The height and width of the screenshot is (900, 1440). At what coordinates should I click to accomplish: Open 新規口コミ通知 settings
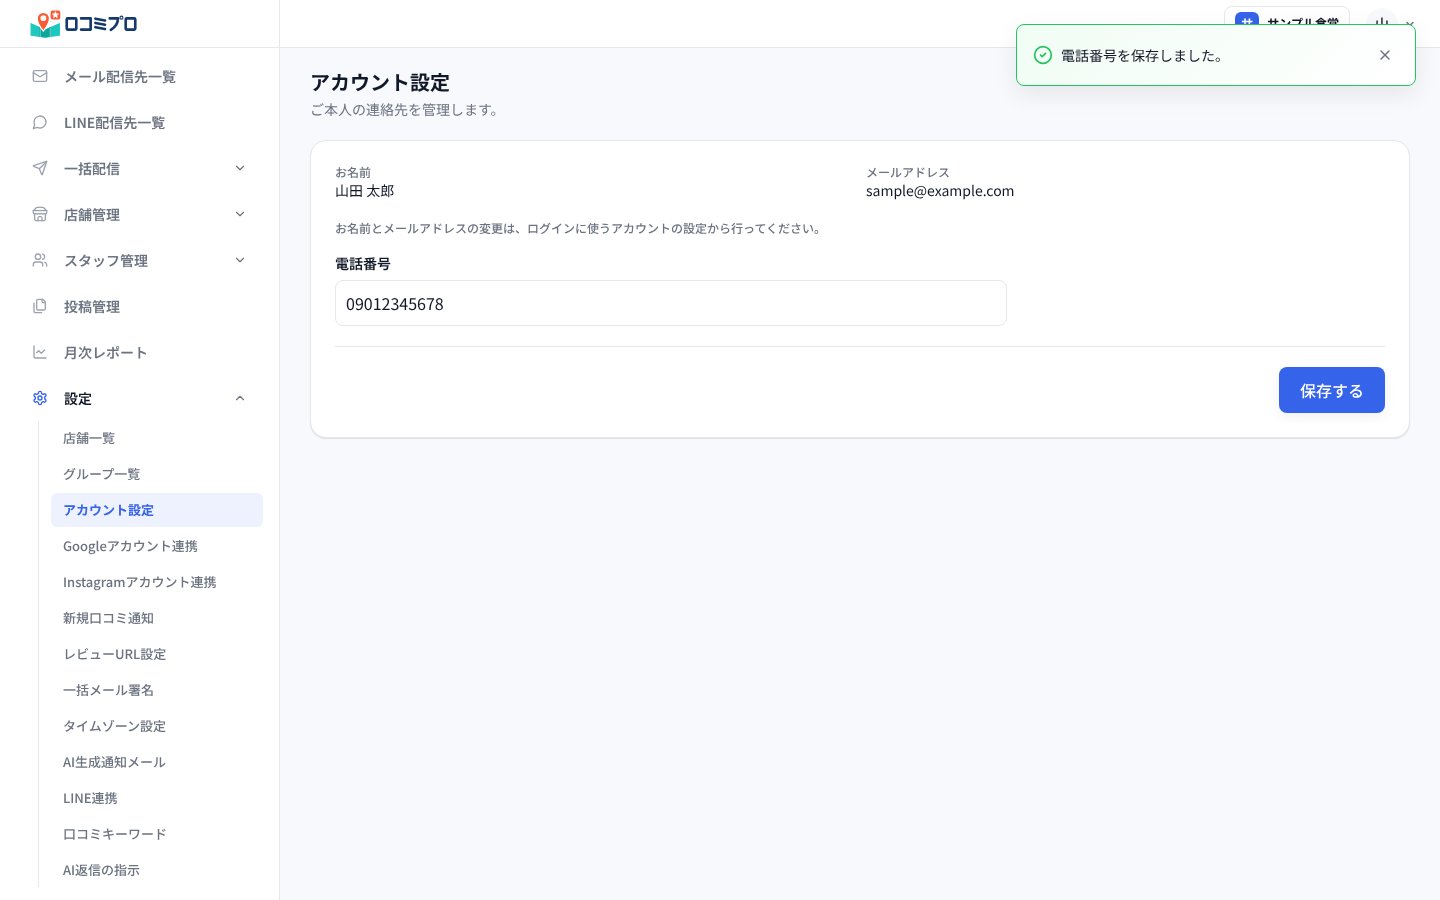157,618
